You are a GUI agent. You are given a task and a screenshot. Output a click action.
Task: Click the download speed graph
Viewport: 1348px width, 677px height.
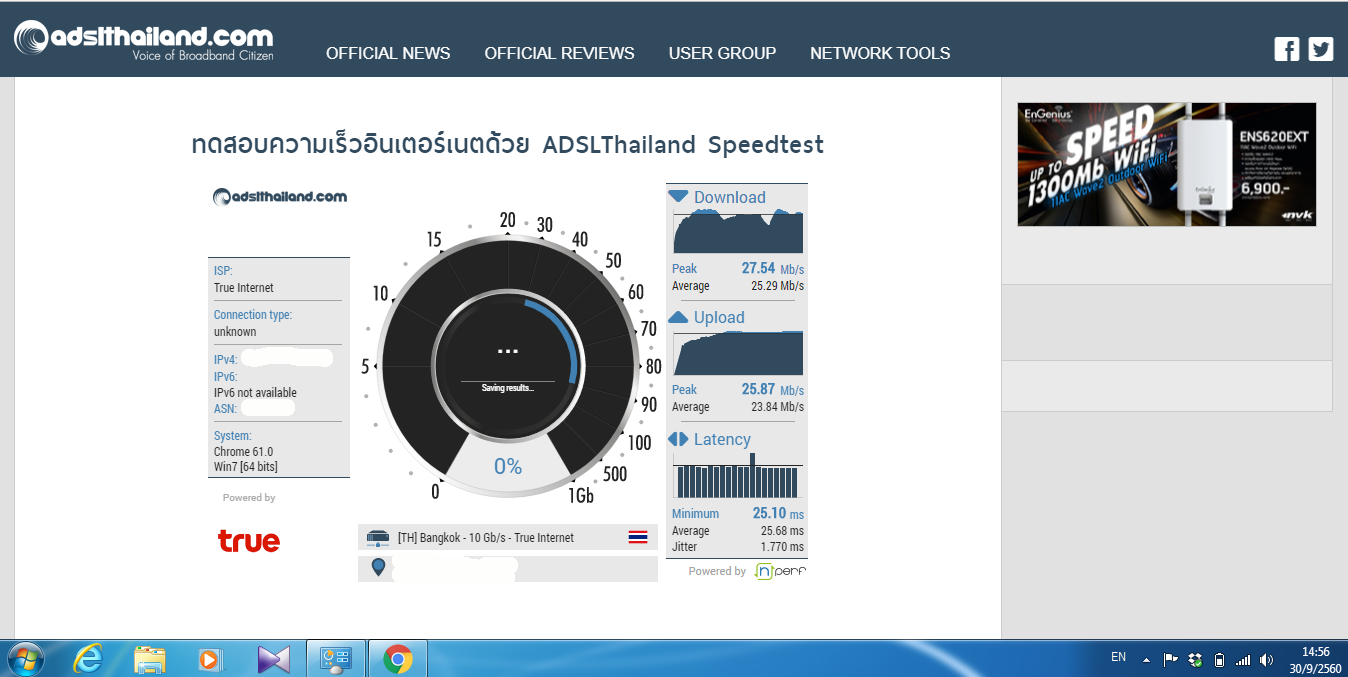(738, 231)
